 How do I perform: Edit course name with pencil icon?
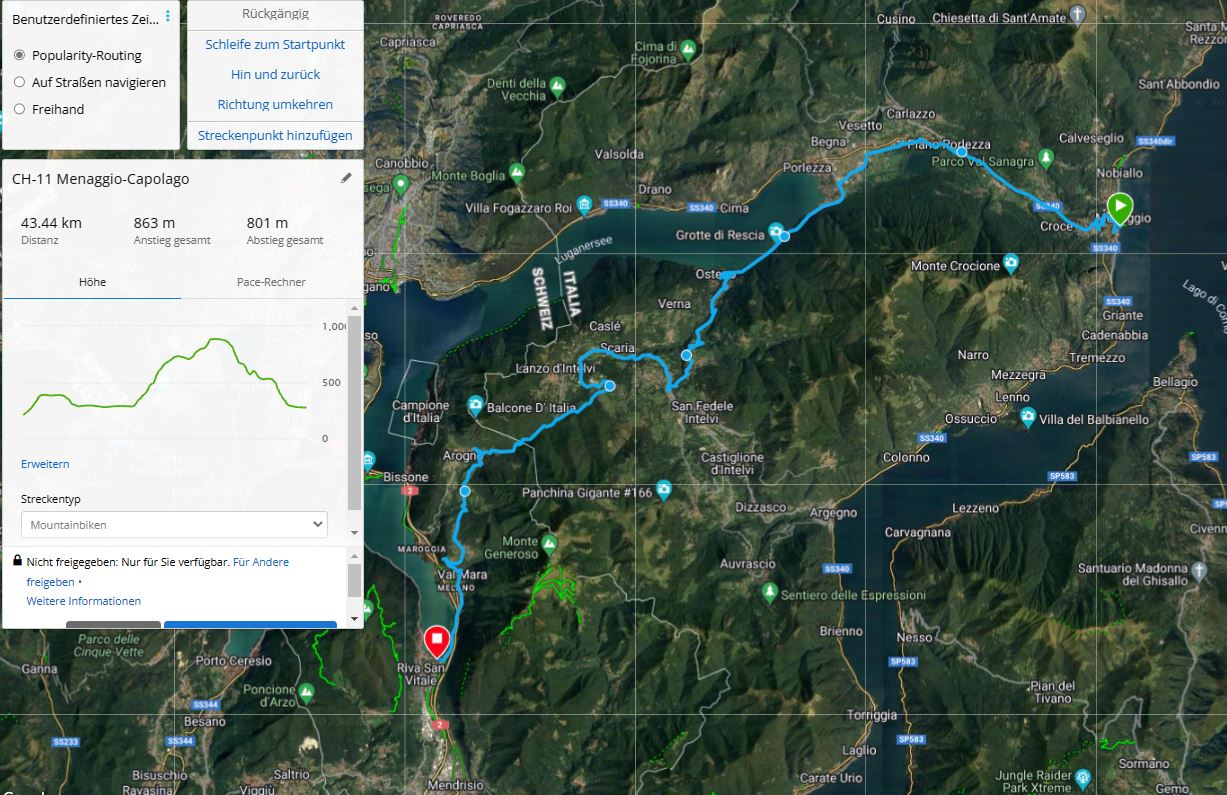(347, 178)
